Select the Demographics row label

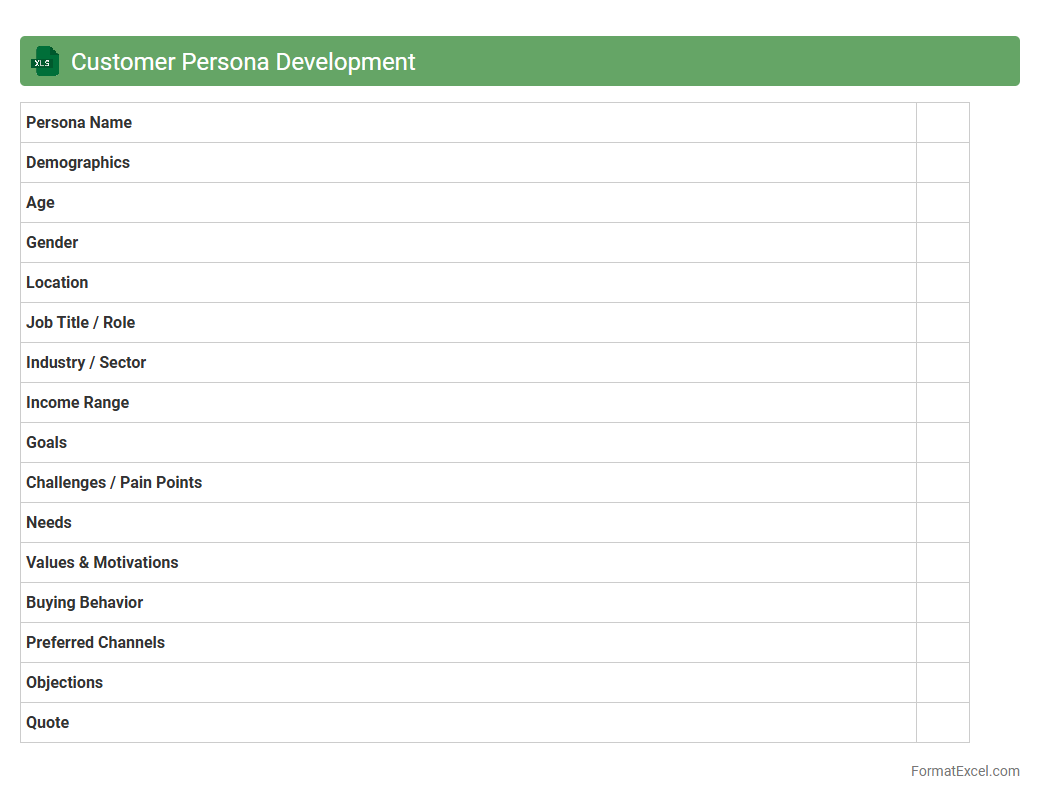point(78,162)
